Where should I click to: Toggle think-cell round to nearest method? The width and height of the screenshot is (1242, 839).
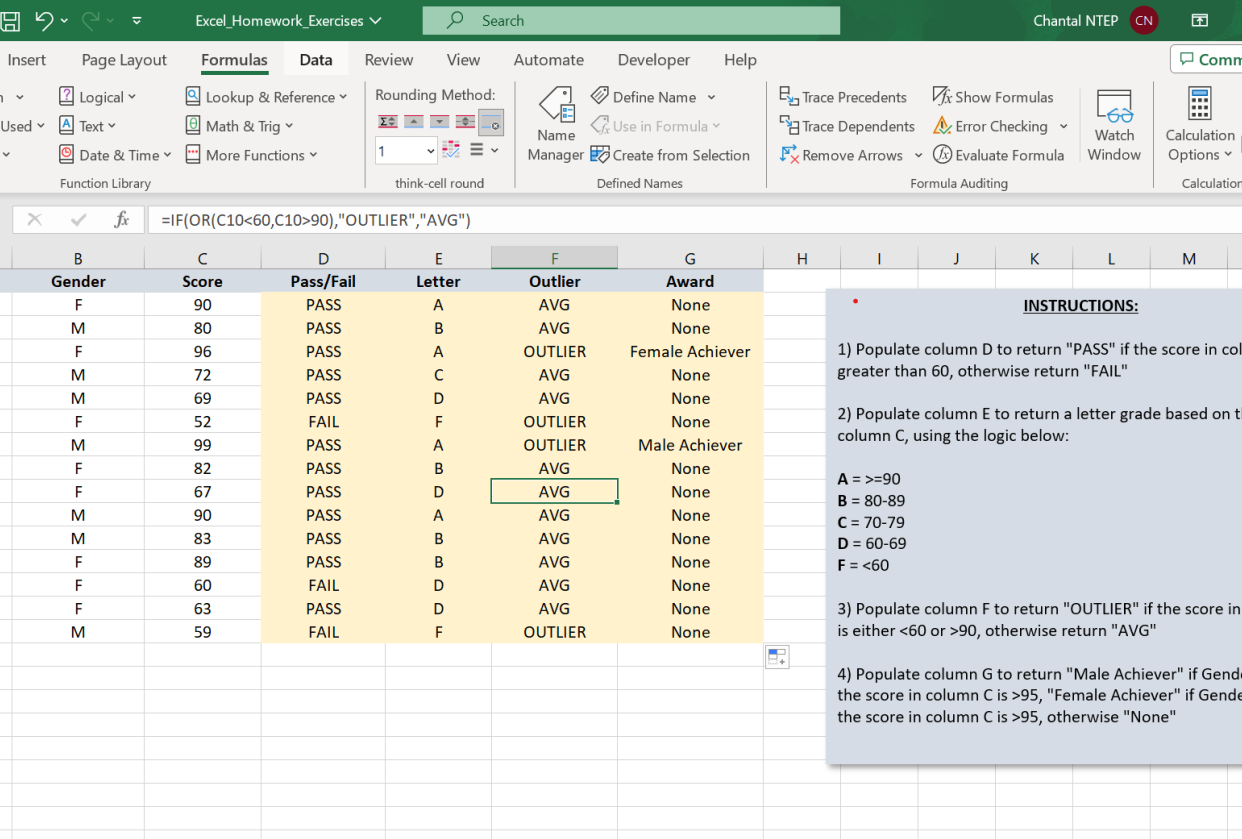[465, 122]
